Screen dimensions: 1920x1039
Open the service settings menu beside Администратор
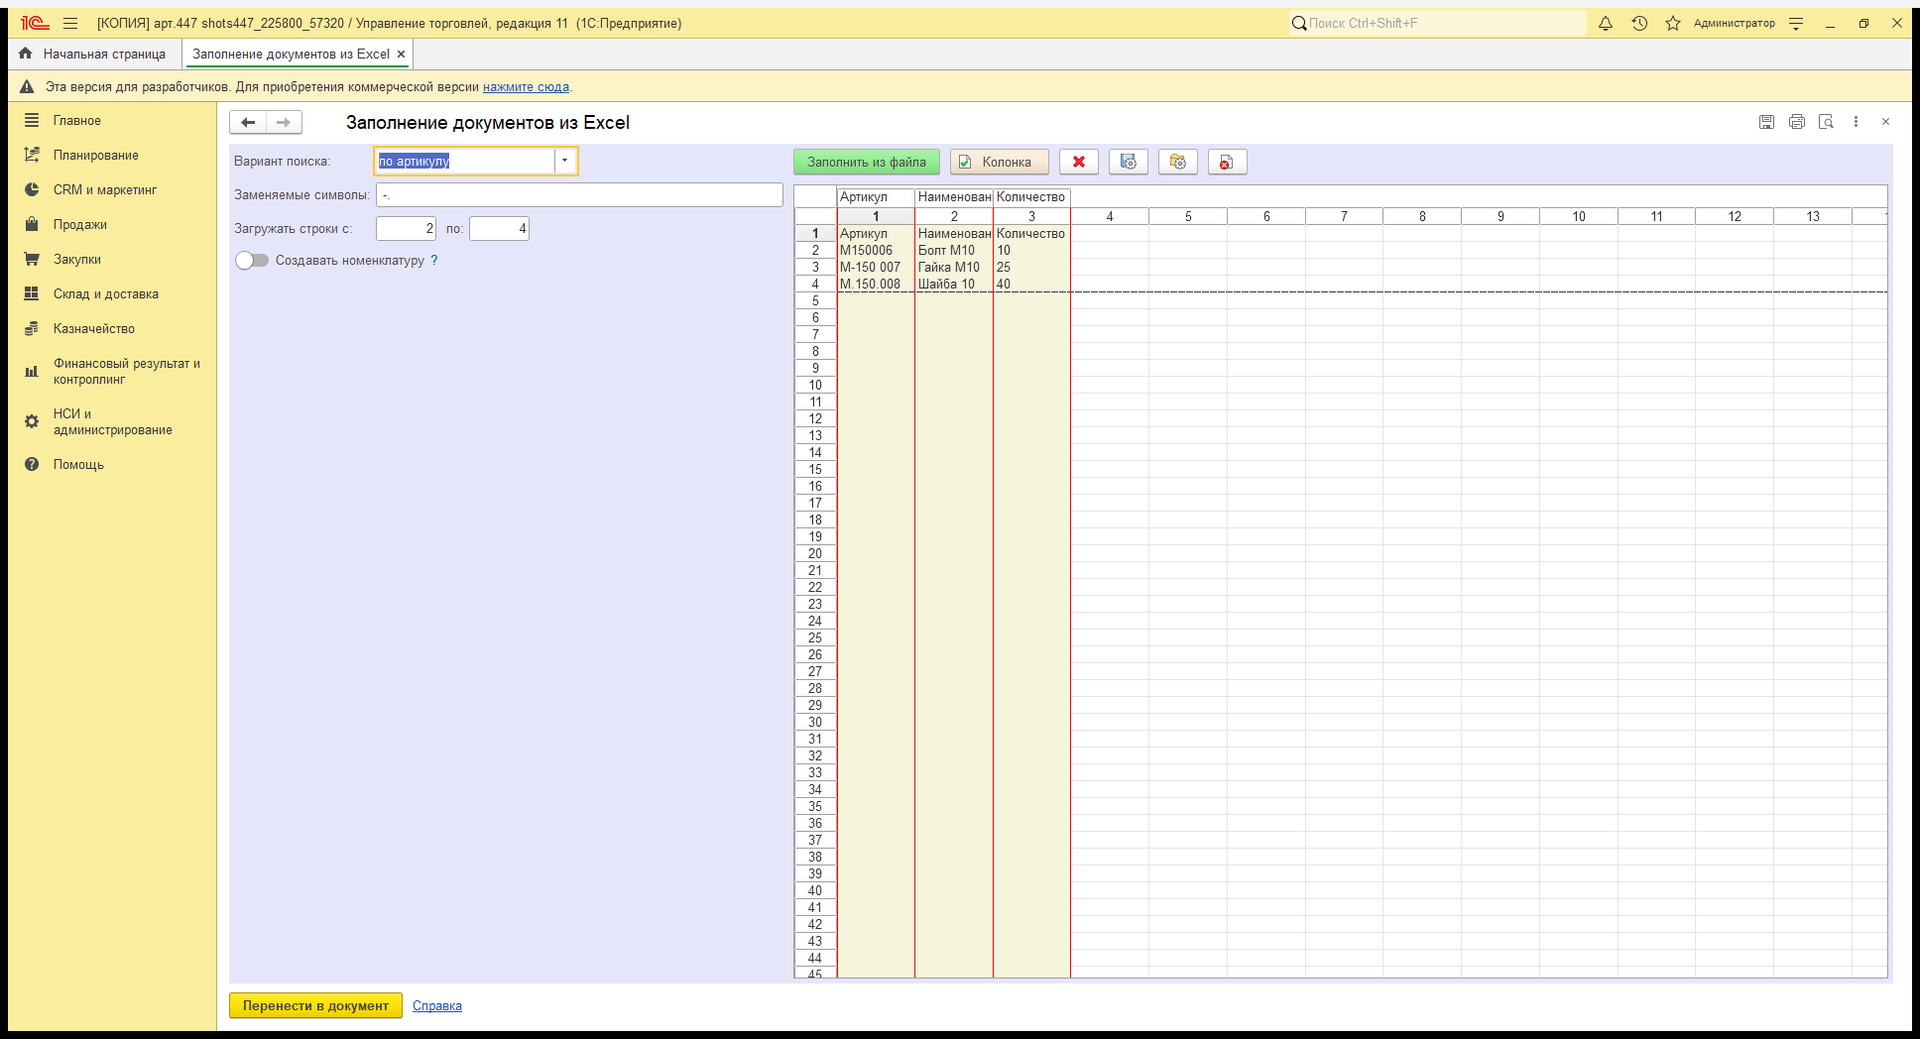[1796, 23]
